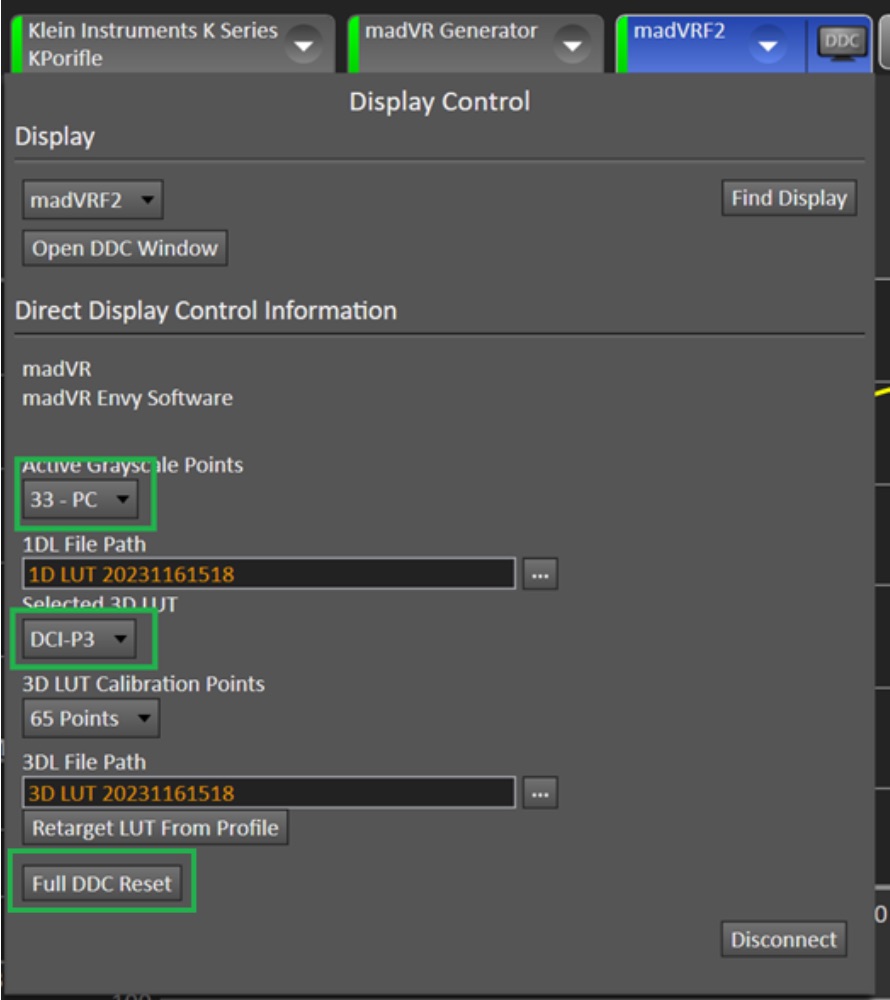Viewport: 890px width, 1000px height.
Task: Click Find Display button
Action: pos(789,198)
